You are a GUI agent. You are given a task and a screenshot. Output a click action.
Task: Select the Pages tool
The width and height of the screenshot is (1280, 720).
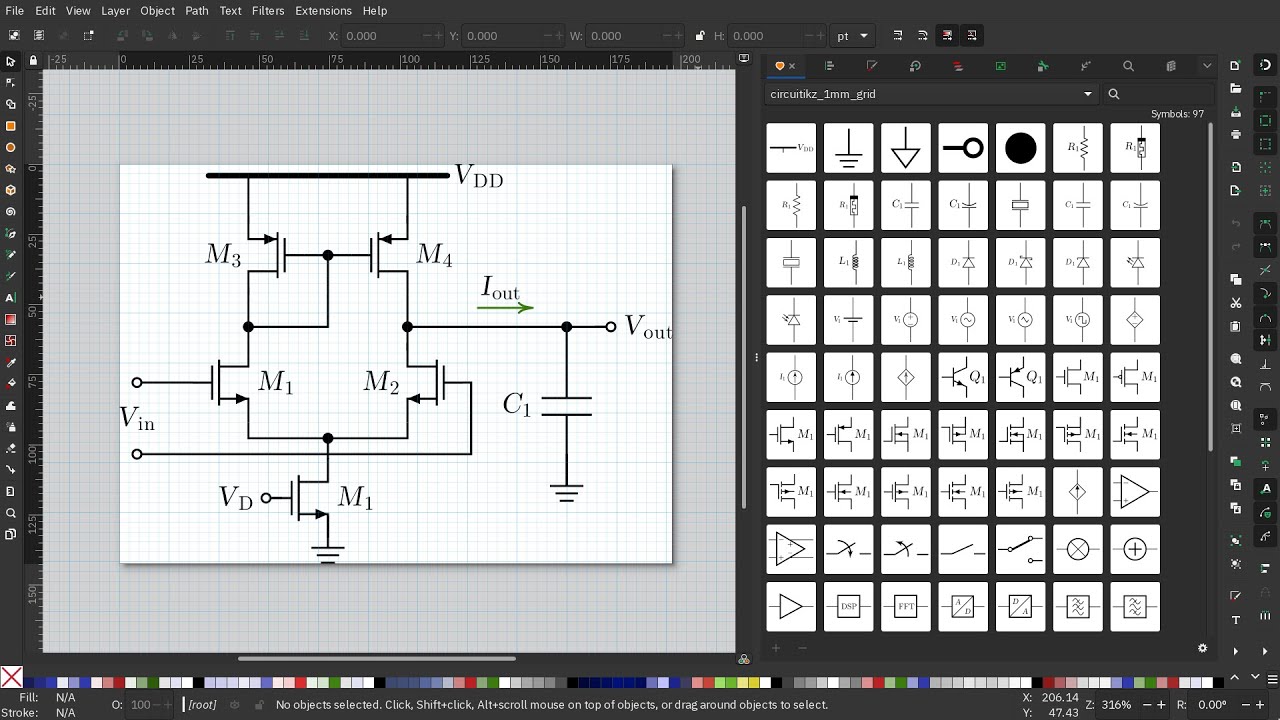point(11,534)
